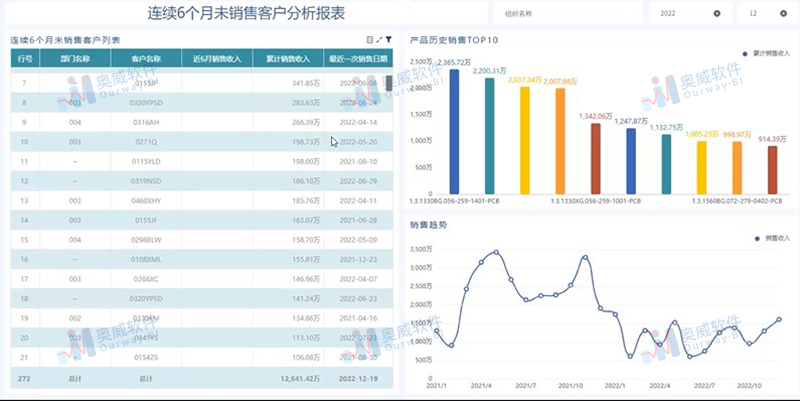Toggle the 销售收入 legend in the trend chart
The width and height of the screenshot is (800, 401).
(772, 238)
